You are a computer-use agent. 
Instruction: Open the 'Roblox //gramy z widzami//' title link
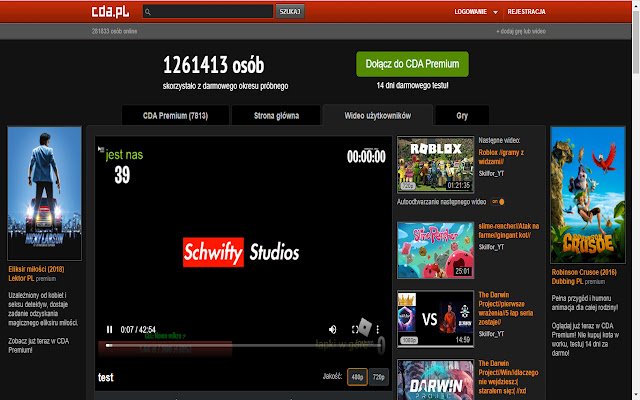click(x=501, y=157)
